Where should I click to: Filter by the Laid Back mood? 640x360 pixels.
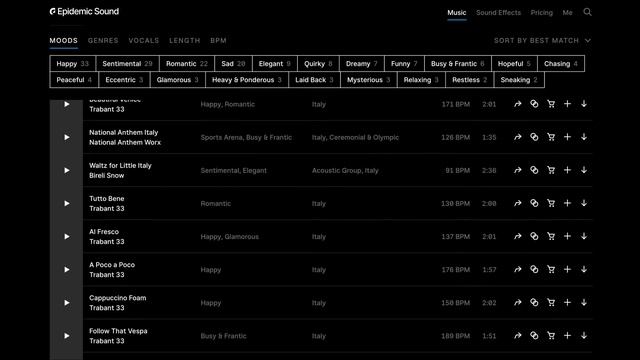coord(314,80)
